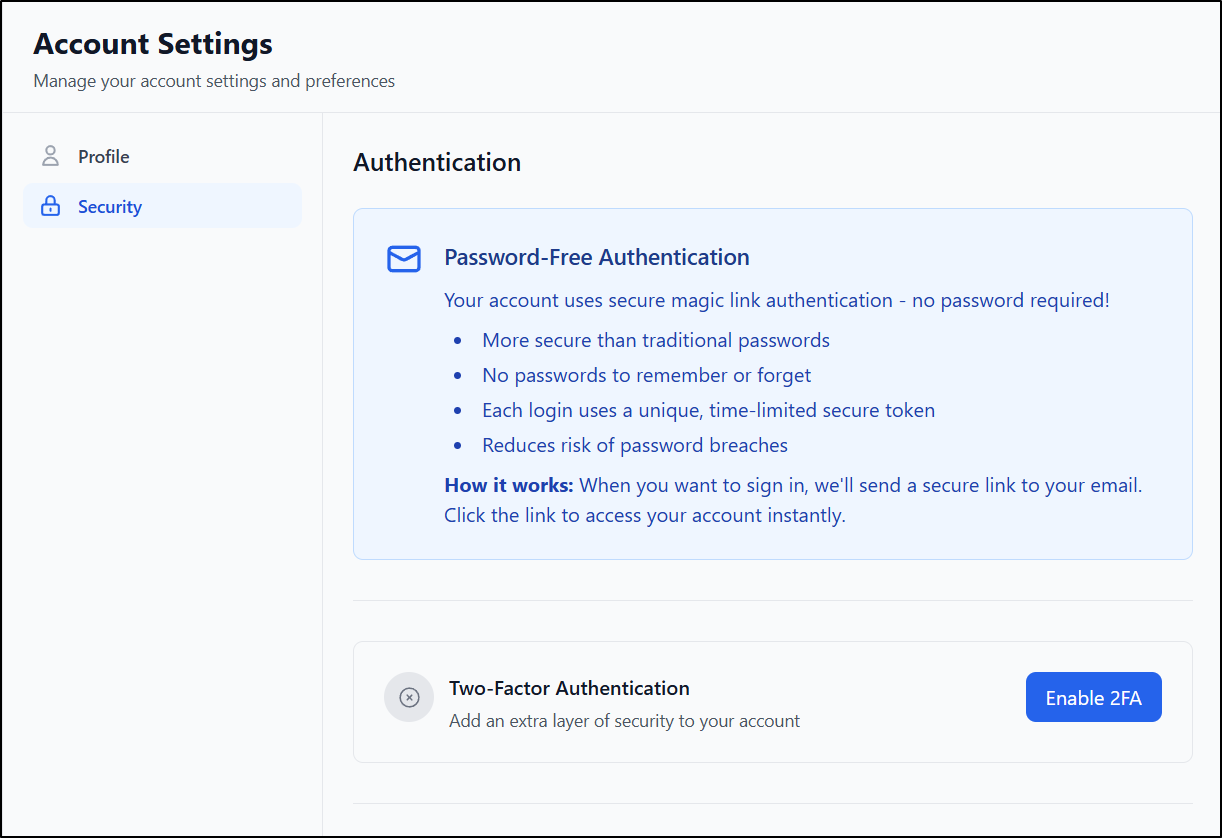Click the envelope icon on the authentication card
The image size is (1222, 838).
[x=404, y=259]
